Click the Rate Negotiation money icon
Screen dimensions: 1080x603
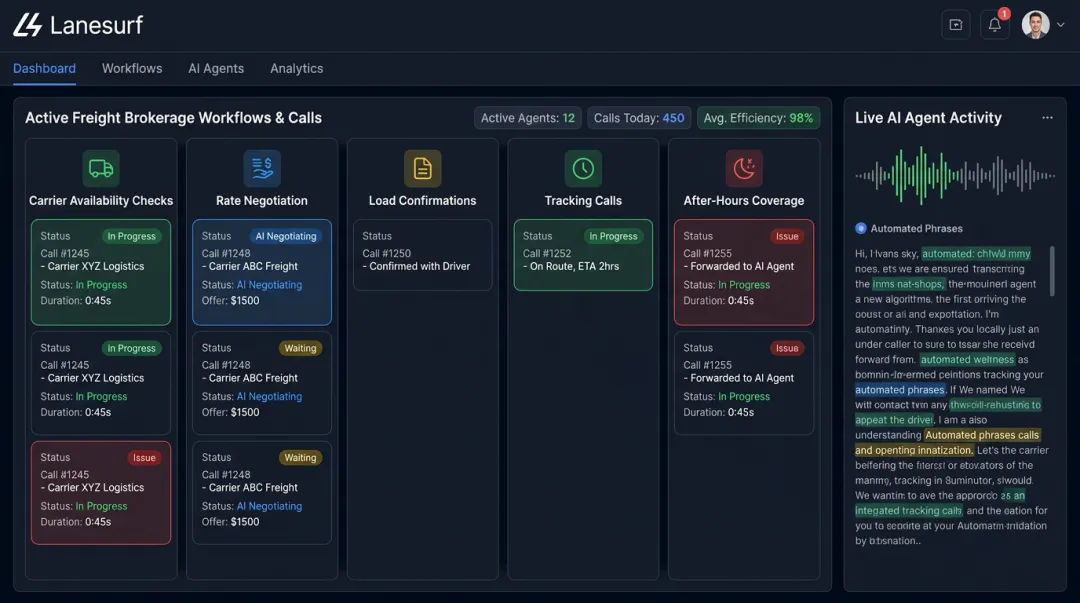[262, 168]
